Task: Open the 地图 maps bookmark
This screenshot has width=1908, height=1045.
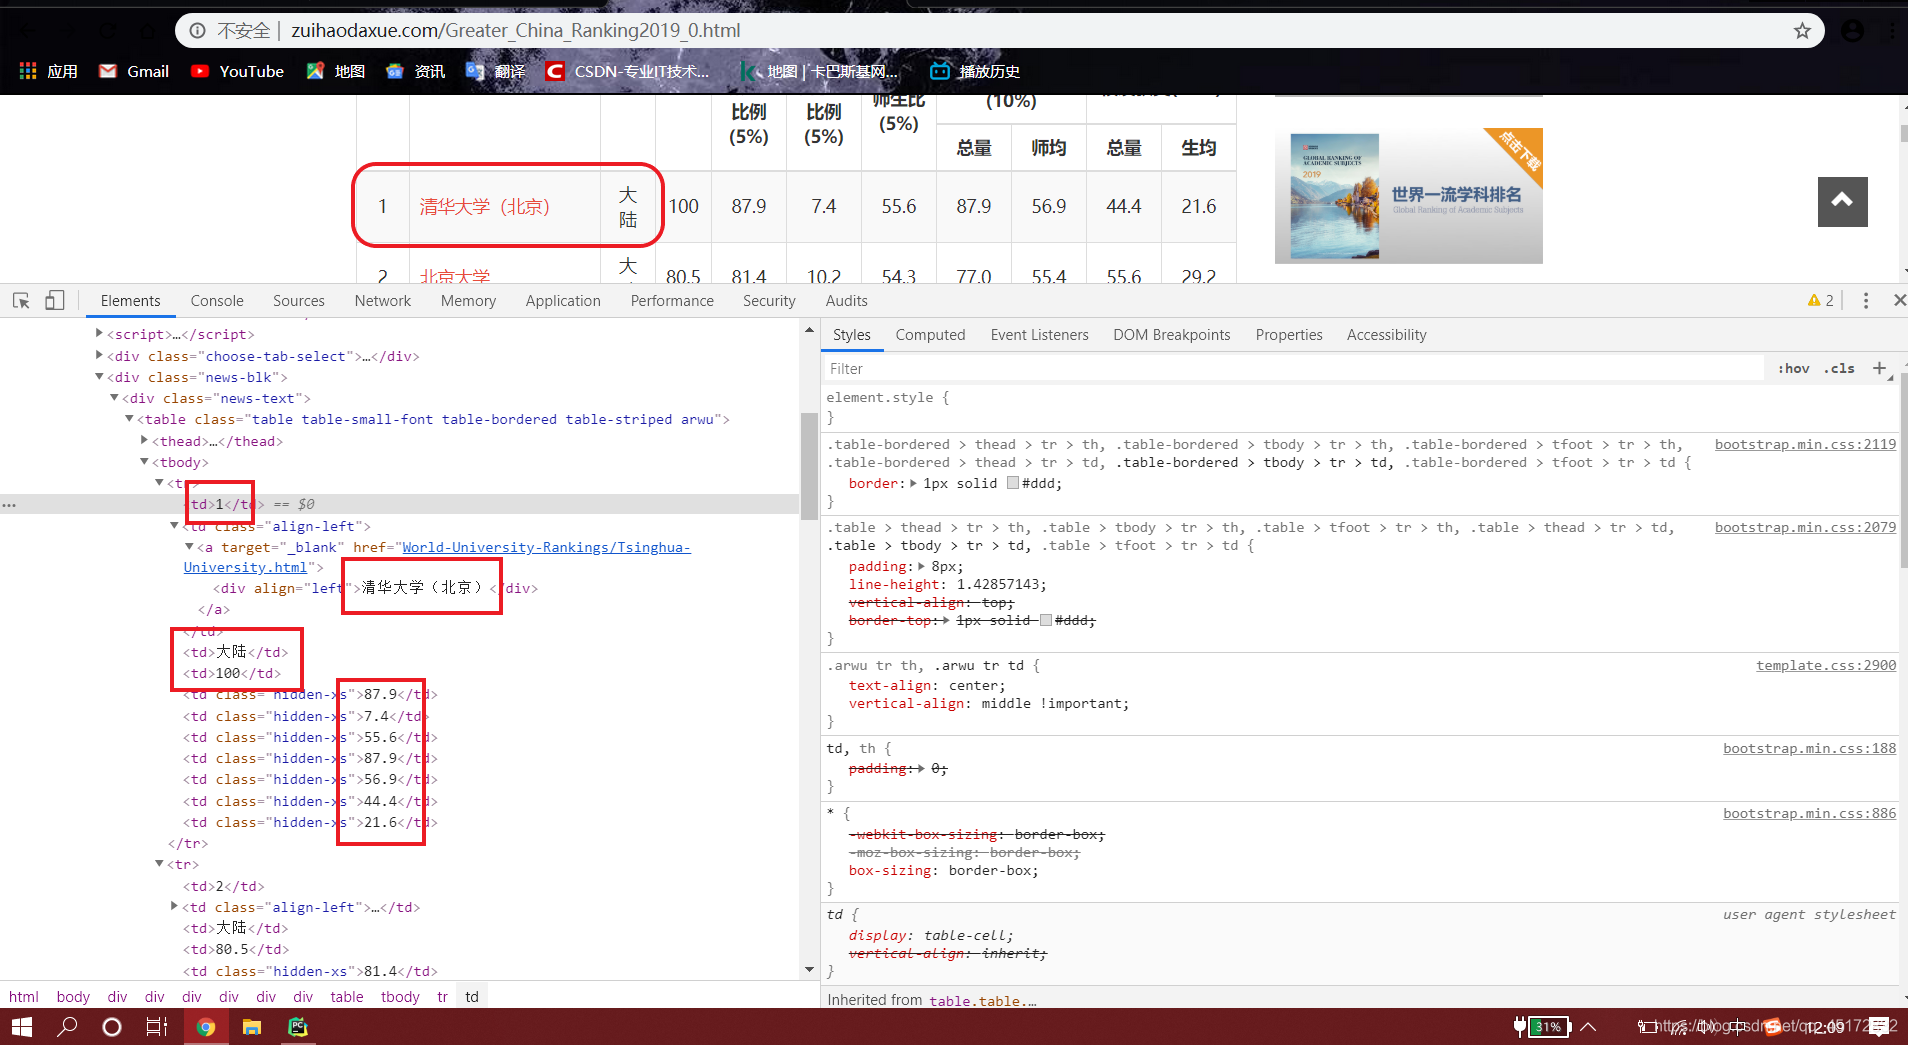Action: pyautogui.click(x=336, y=71)
